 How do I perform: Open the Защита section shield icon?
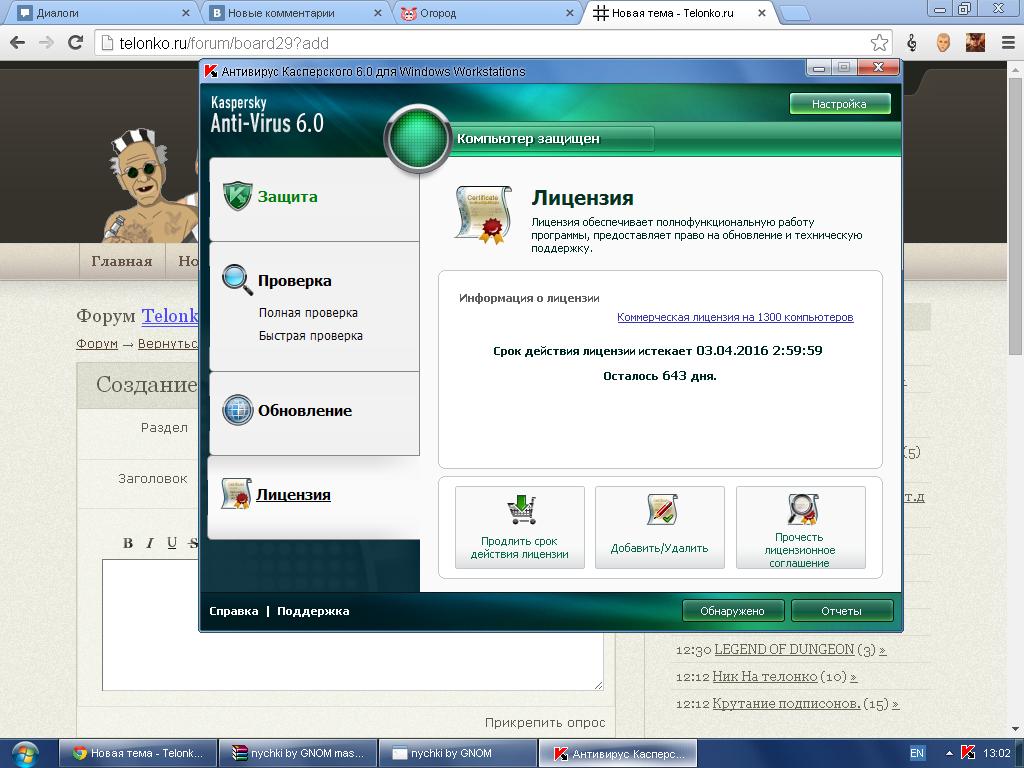(x=237, y=195)
